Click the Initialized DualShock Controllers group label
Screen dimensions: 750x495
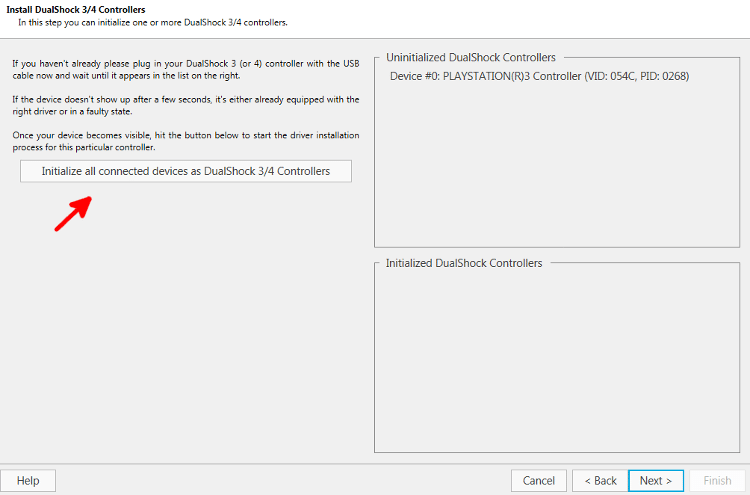[464, 263]
